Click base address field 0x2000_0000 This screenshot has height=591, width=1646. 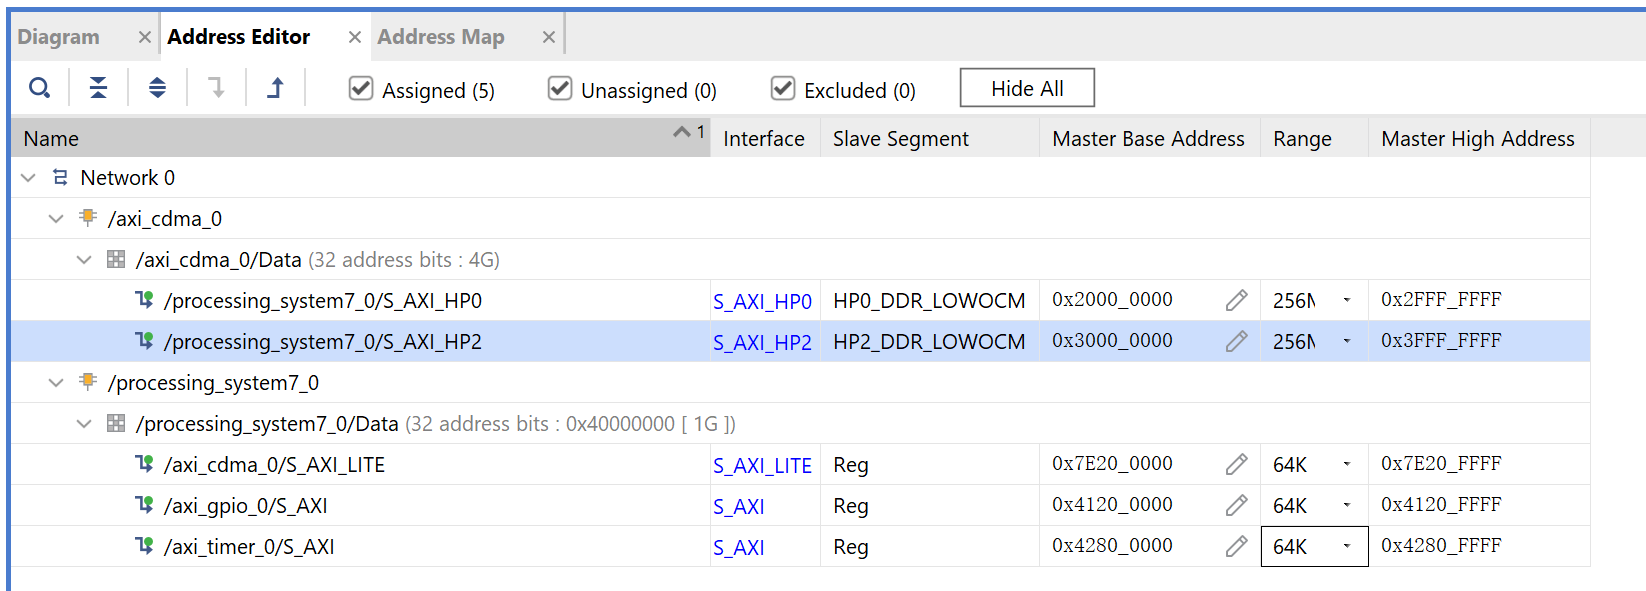click(1112, 300)
